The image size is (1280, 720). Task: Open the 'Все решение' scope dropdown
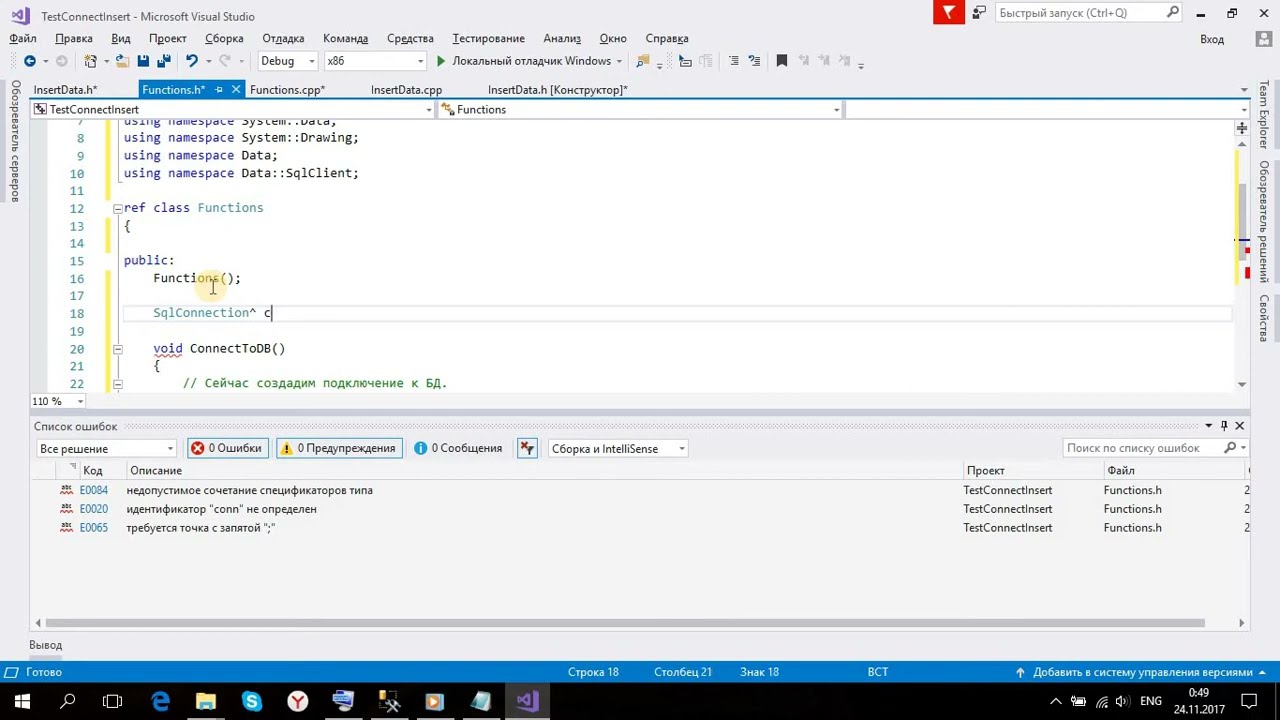(106, 448)
